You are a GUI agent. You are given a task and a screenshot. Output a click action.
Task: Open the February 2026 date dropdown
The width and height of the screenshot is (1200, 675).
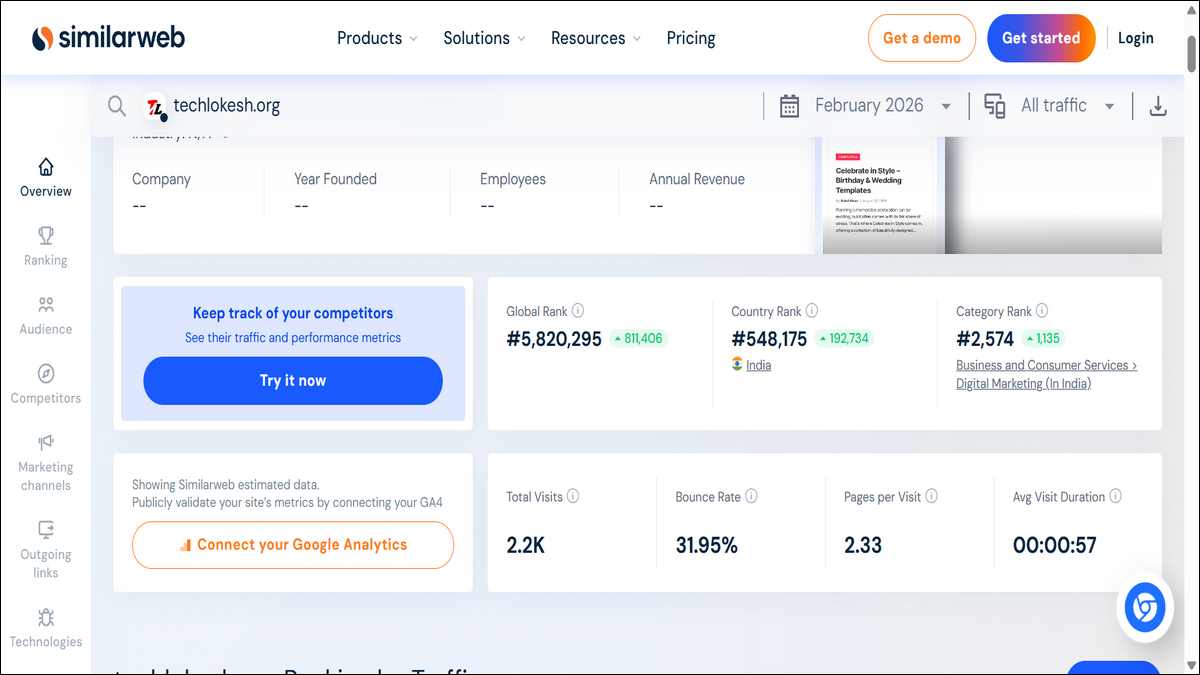[883, 106]
